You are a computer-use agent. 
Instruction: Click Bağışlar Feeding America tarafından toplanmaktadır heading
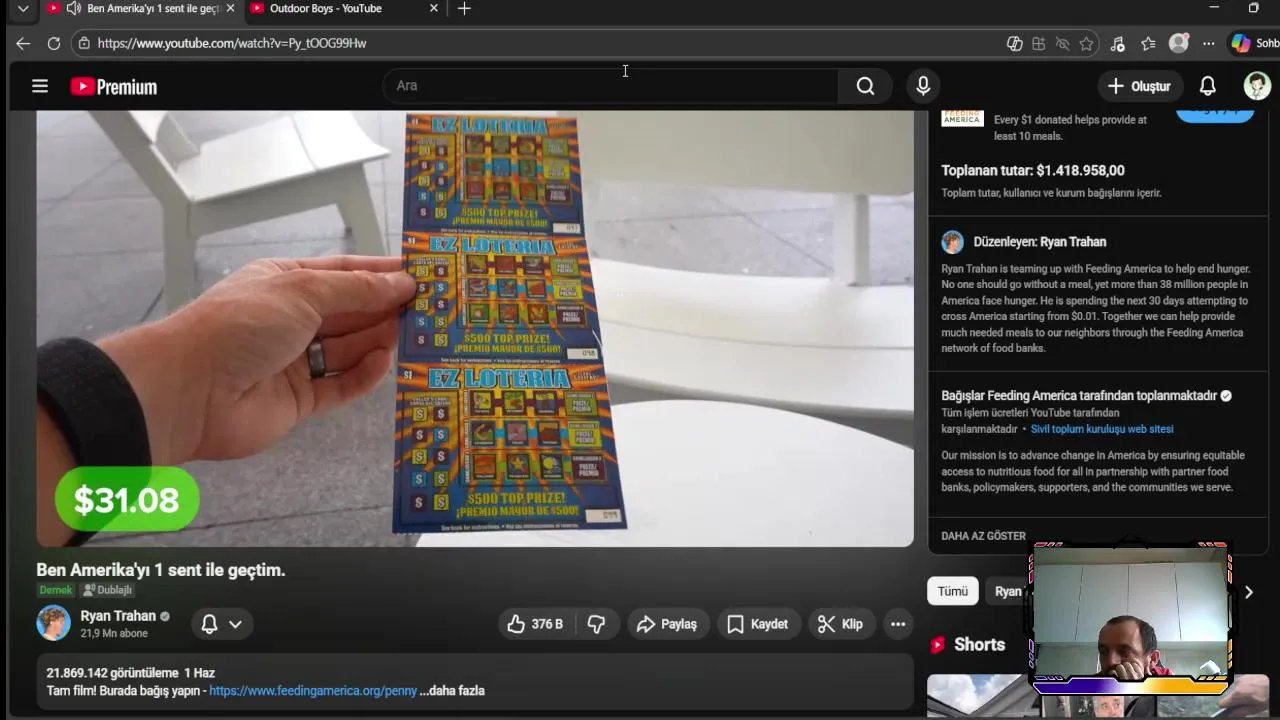pyautogui.click(x=1079, y=396)
